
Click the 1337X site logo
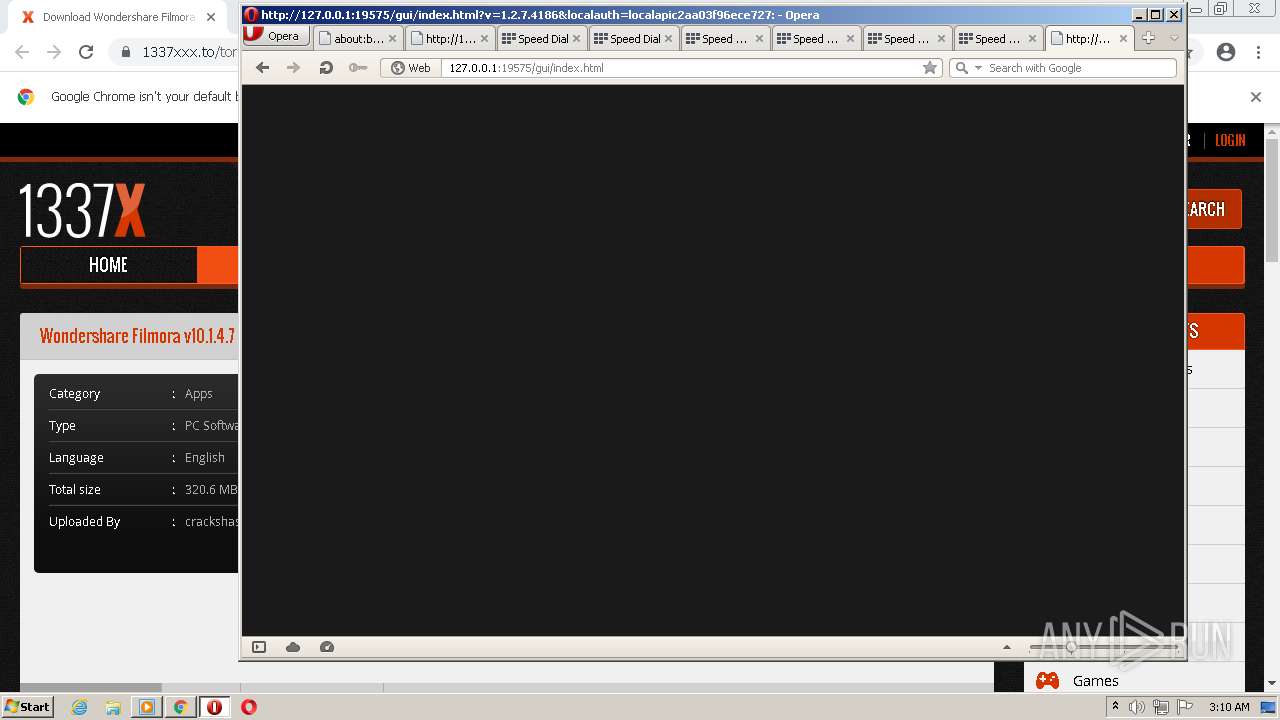click(83, 210)
